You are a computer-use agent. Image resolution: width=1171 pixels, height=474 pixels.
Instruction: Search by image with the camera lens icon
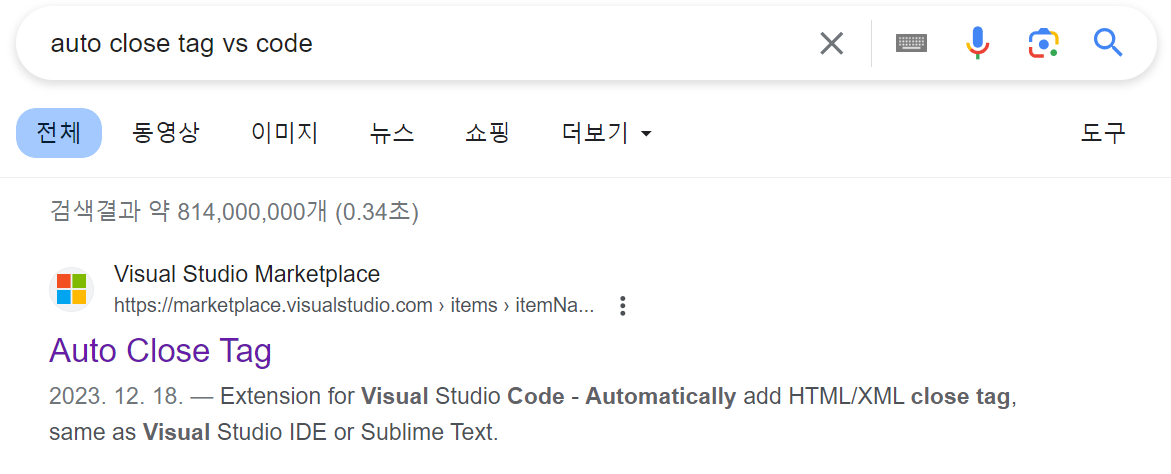tap(1044, 43)
